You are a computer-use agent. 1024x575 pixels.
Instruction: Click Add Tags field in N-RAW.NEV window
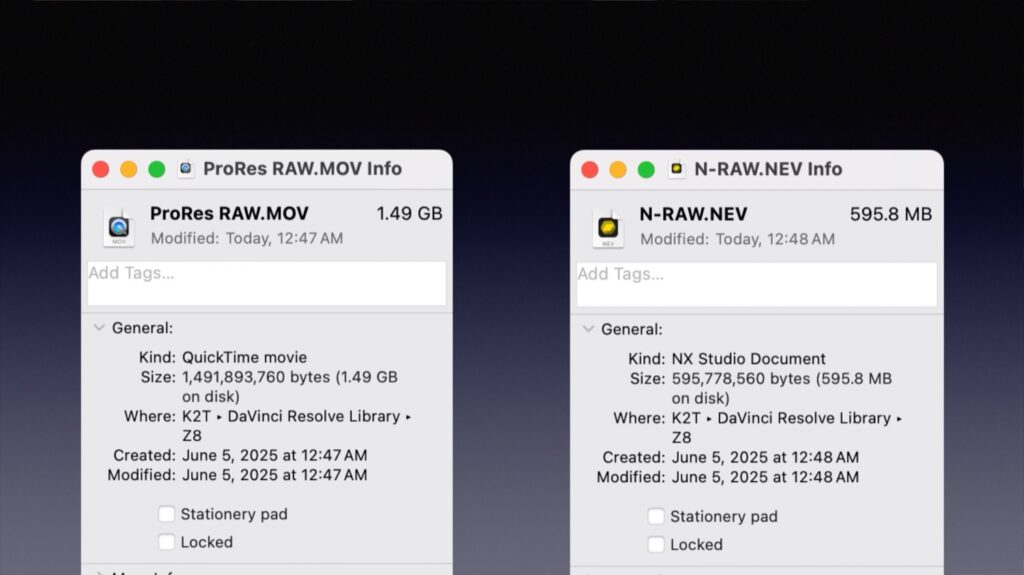pos(757,284)
